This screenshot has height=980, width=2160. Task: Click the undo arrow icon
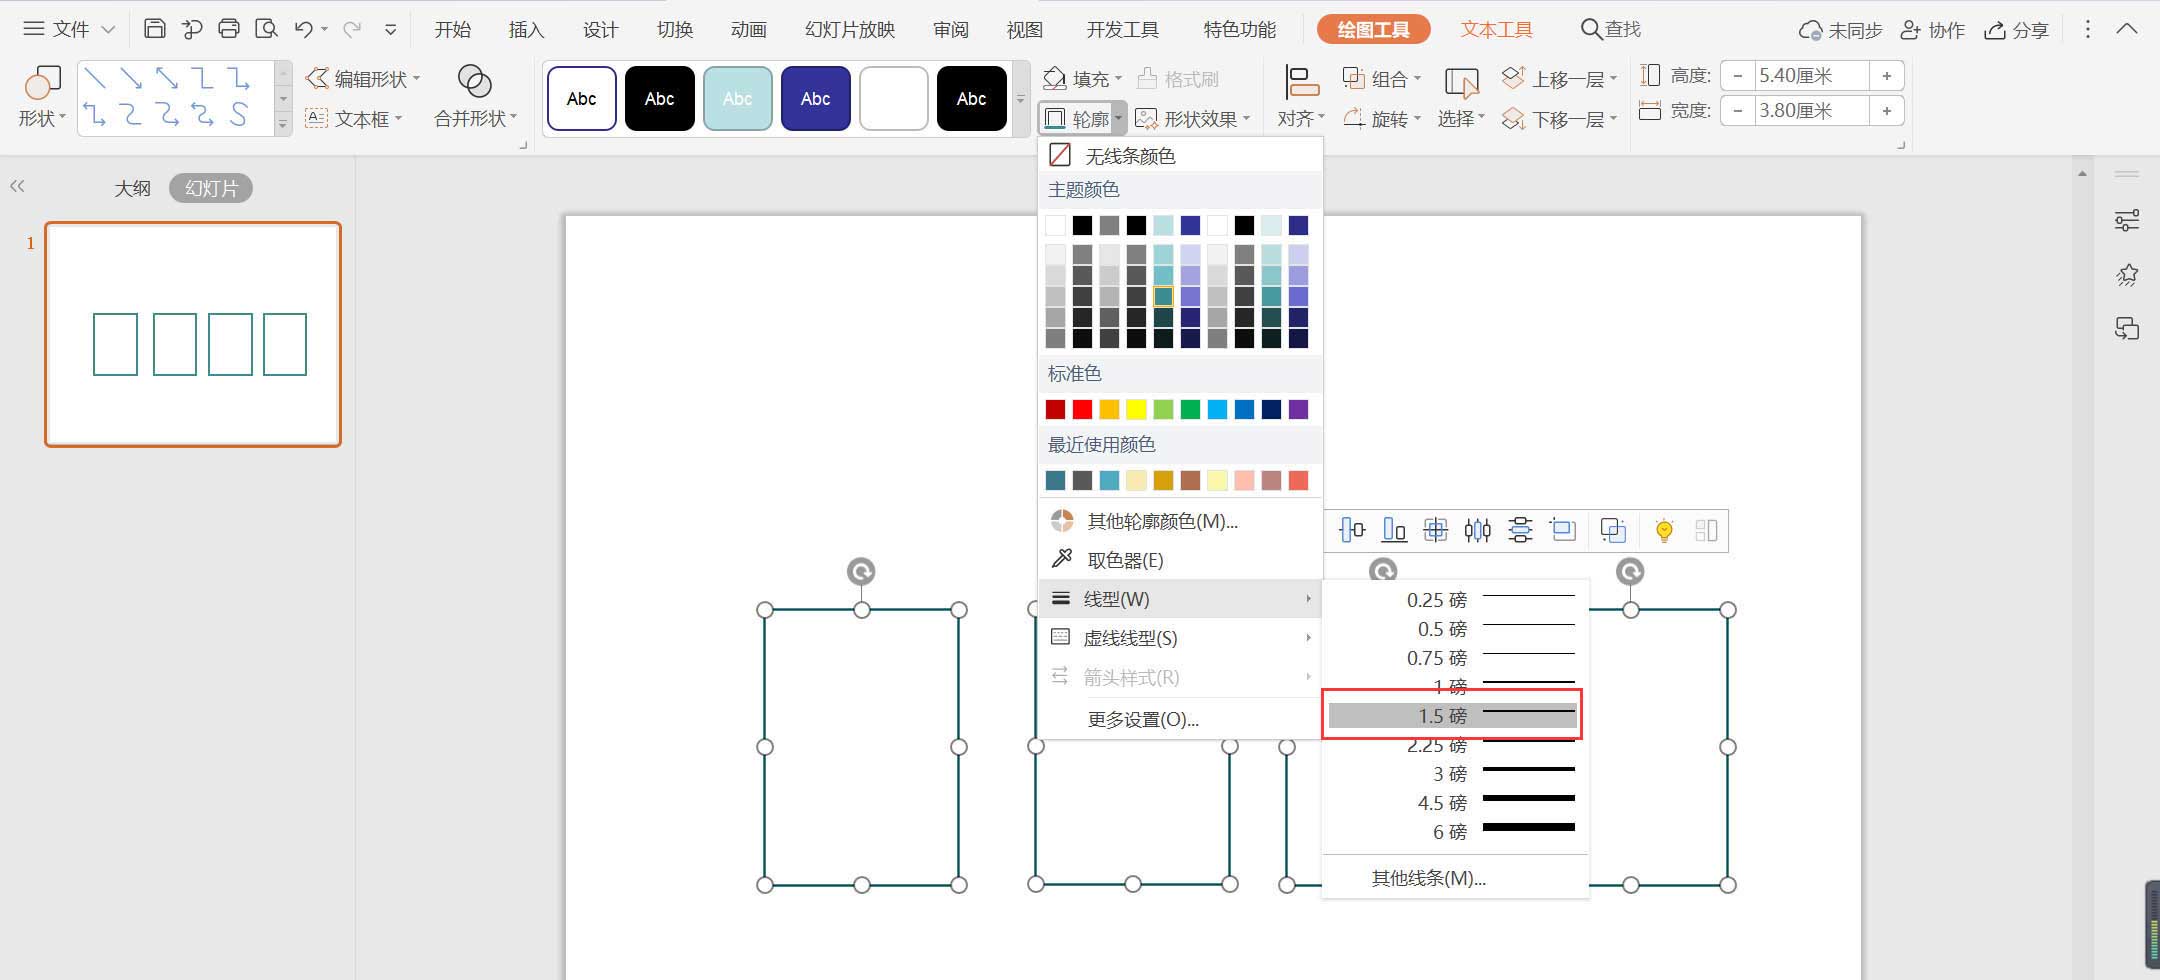pos(304,29)
